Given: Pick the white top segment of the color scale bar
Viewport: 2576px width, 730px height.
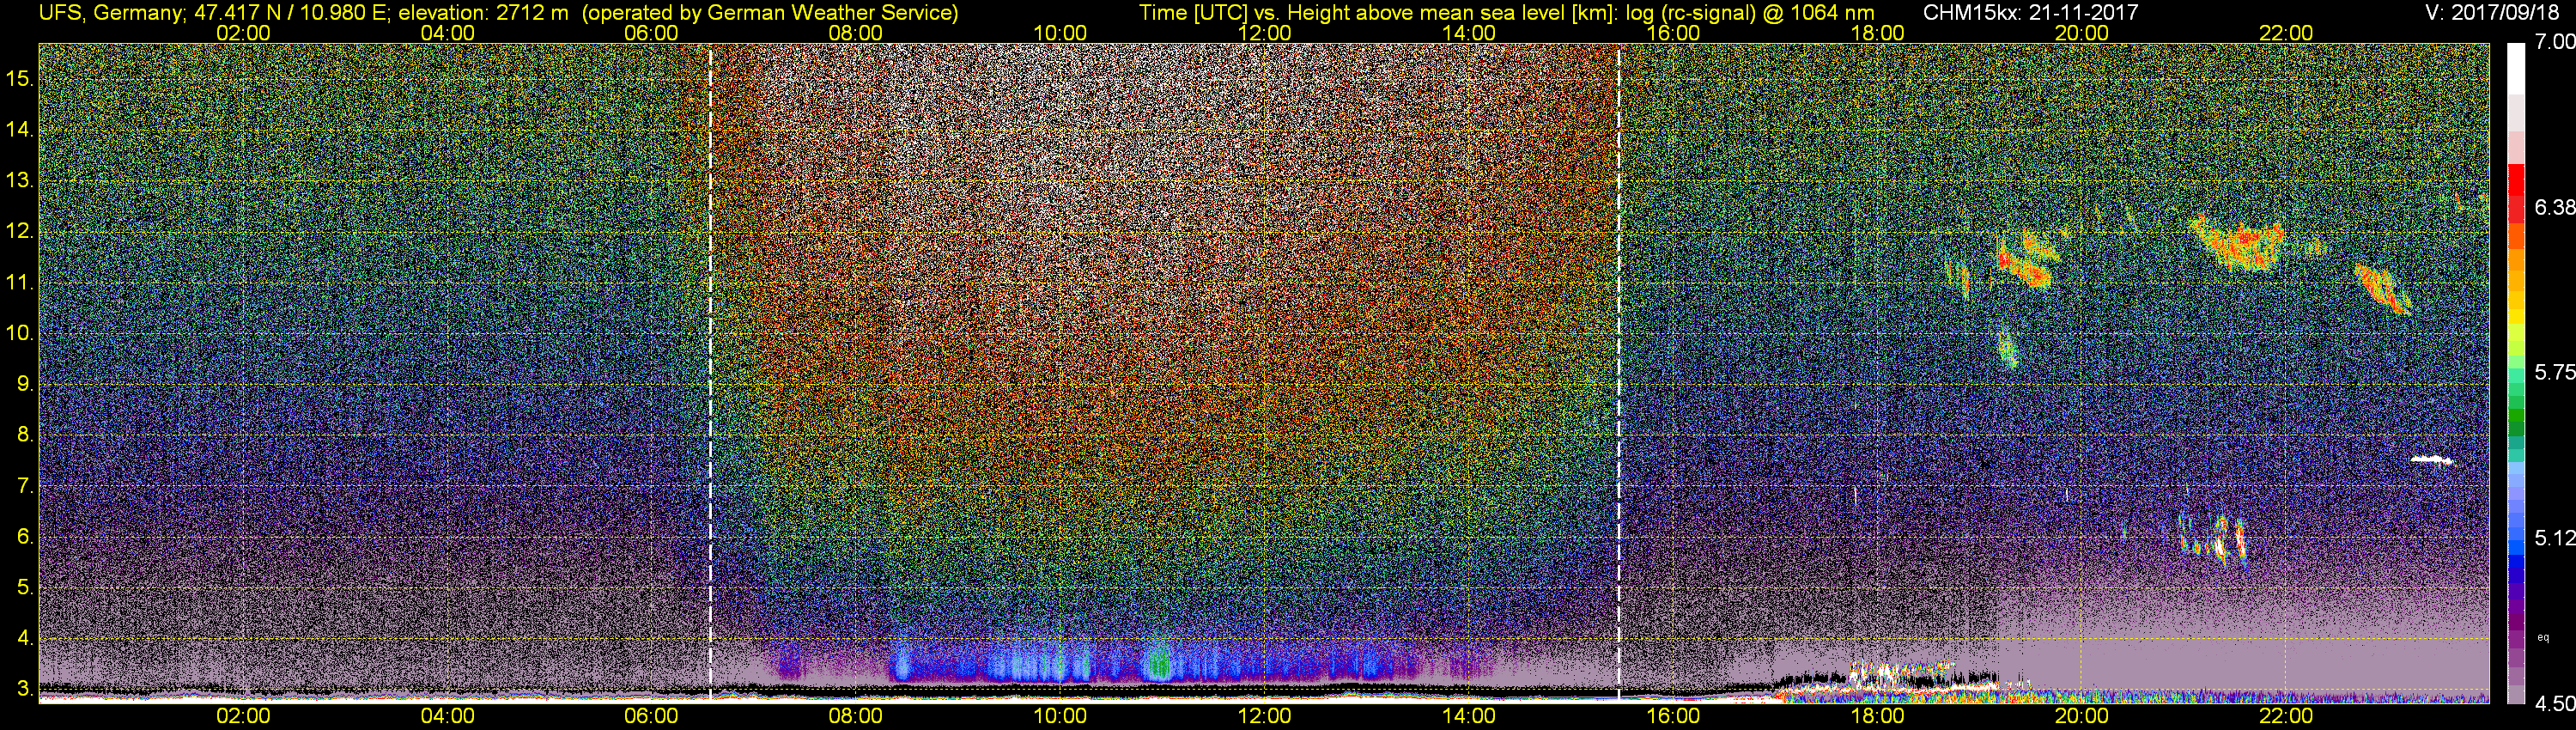Looking at the screenshot, I should pos(2516,70).
